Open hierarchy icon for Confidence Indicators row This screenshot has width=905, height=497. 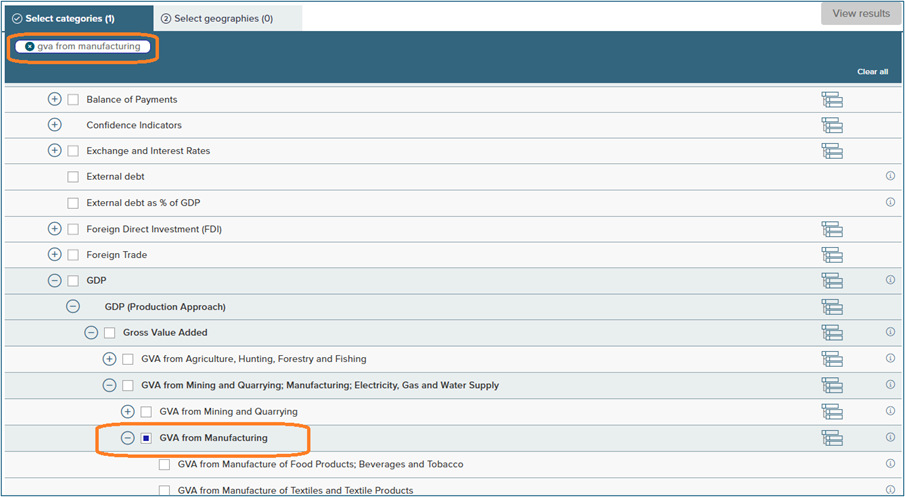tap(832, 125)
